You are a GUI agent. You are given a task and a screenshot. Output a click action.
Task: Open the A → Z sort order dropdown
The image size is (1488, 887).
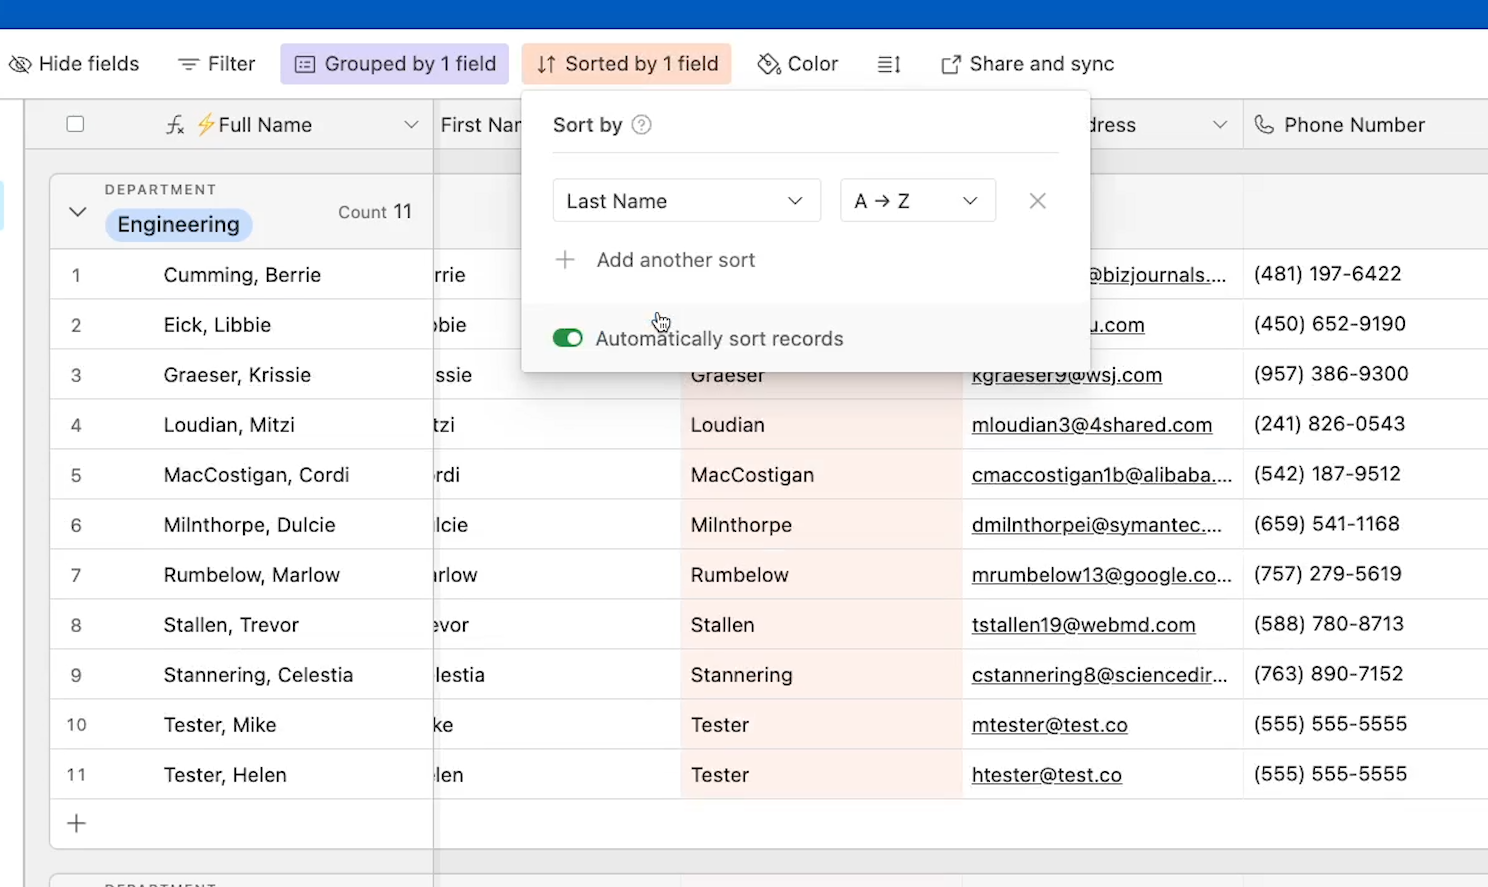coord(918,201)
